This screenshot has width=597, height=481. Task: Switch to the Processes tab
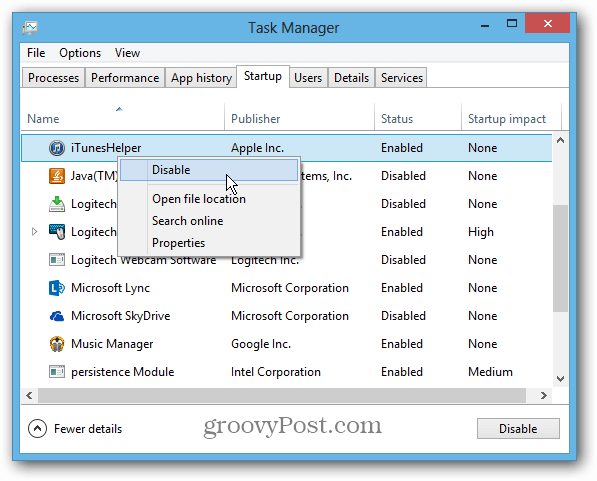53,78
